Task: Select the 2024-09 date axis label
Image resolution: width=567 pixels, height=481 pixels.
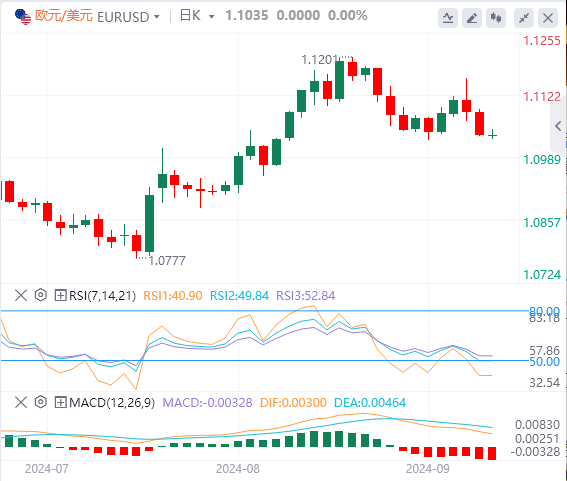Action: (x=427, y=469)
